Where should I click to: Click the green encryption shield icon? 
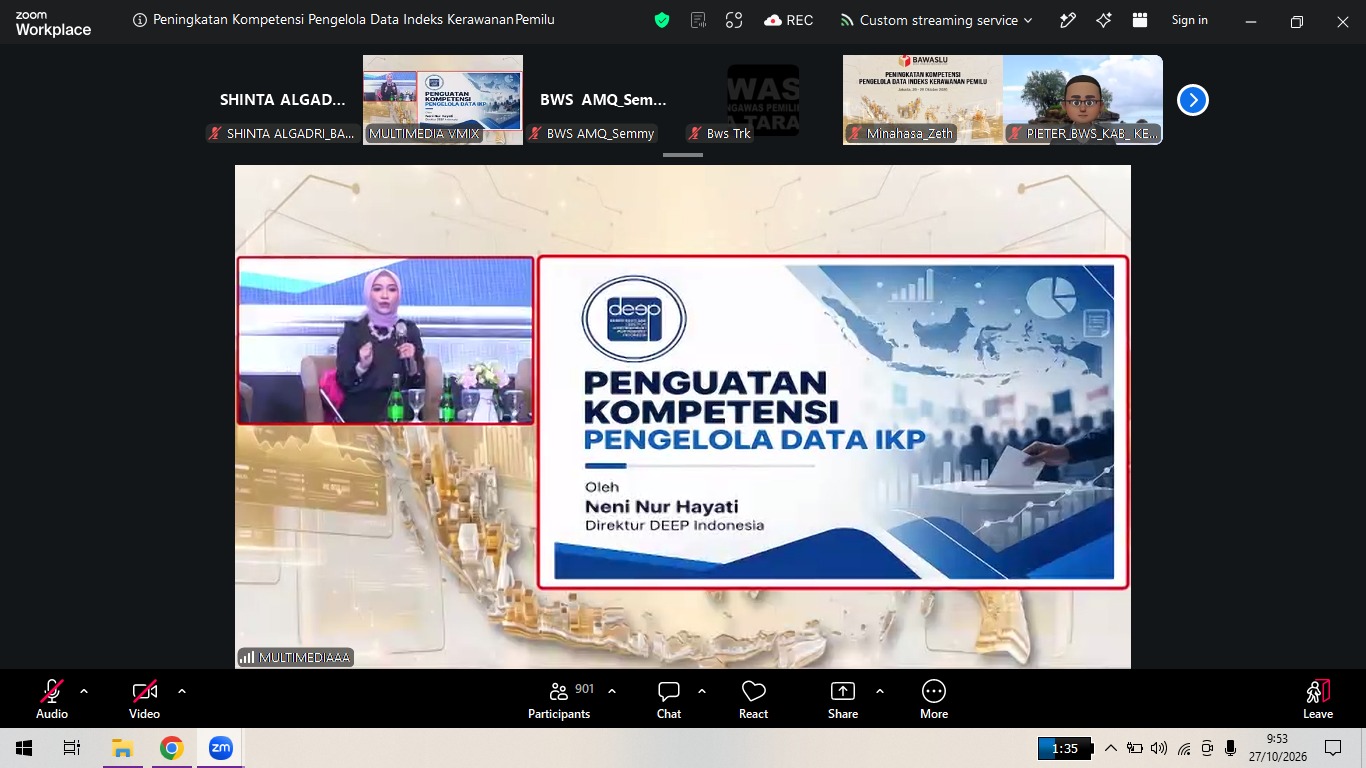pyautogui.click(x=662, y=20)
